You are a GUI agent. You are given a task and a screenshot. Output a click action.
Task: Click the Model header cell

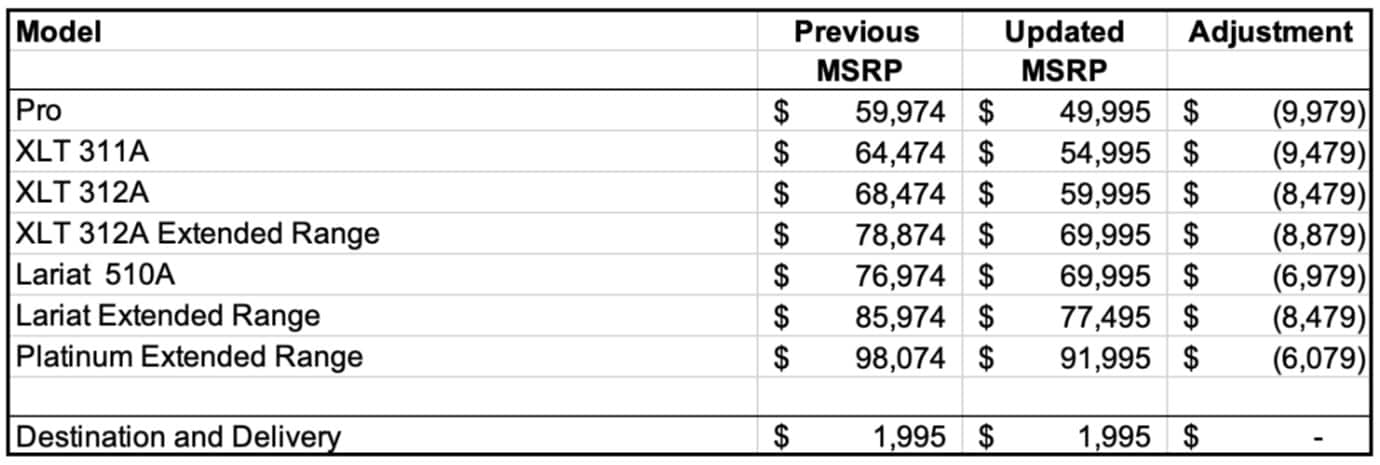(60, 31)
